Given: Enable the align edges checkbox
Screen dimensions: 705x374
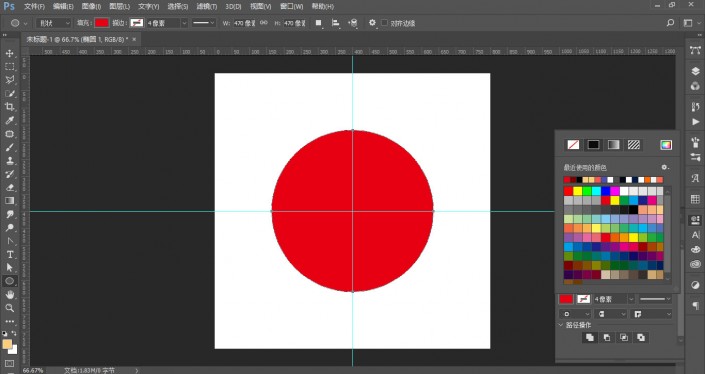Looking at the screenshot, I should 384,23.
